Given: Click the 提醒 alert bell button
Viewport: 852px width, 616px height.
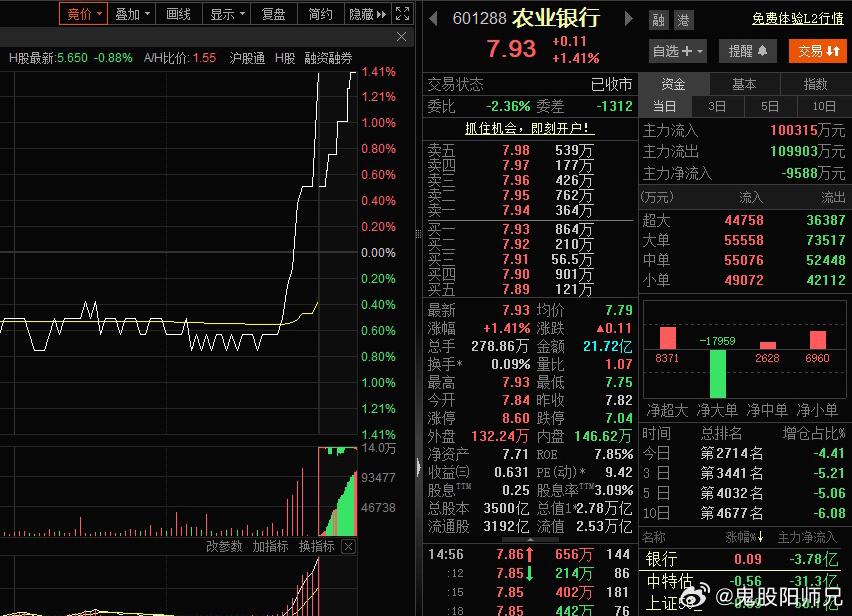Looking at the screenshot, I should click(748, 51).
